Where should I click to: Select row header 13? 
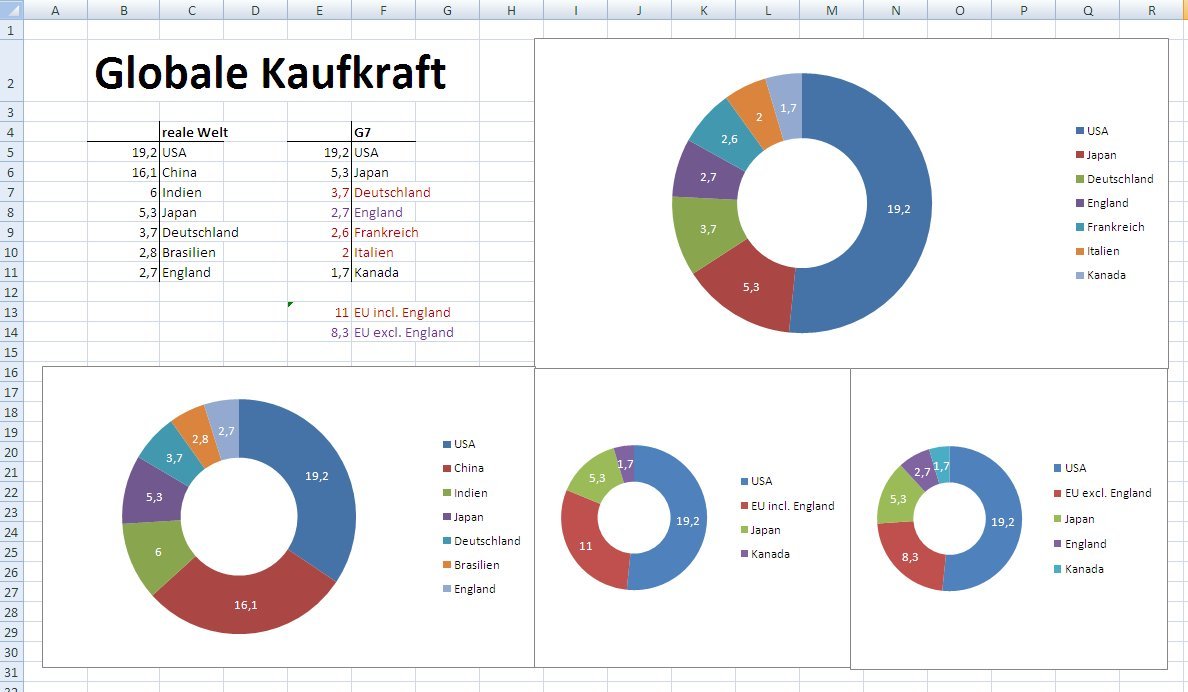click(10, 312)
